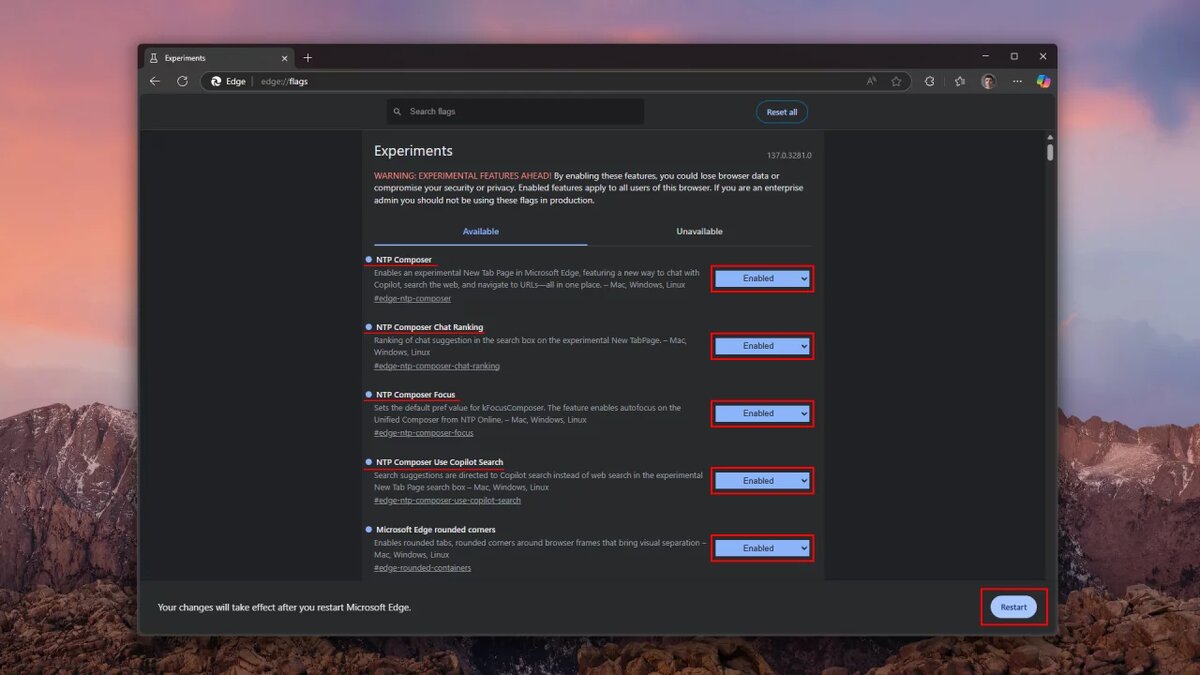Go back using the browser back arrow

click(155, 81)
